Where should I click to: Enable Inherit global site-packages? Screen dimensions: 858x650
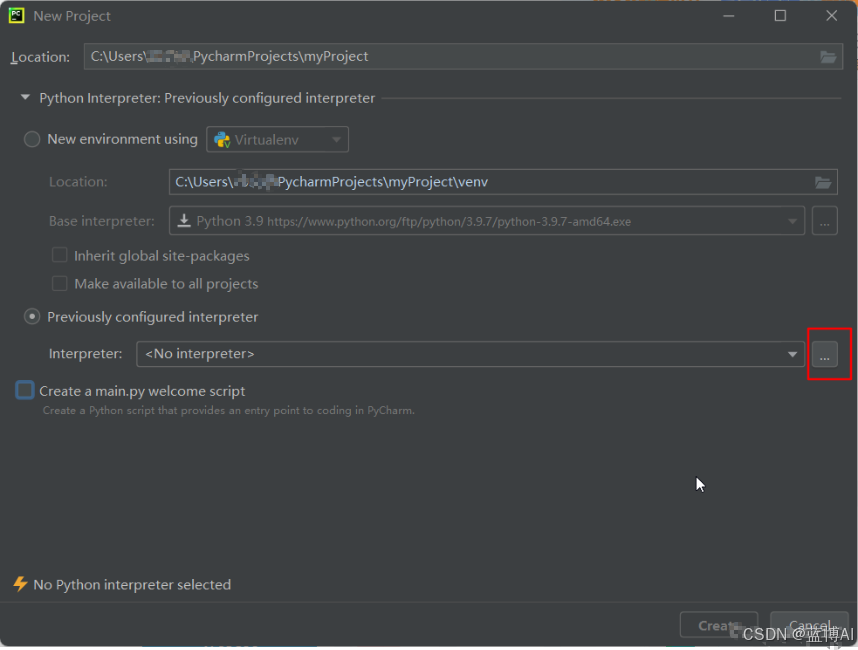tap(60, 255)
